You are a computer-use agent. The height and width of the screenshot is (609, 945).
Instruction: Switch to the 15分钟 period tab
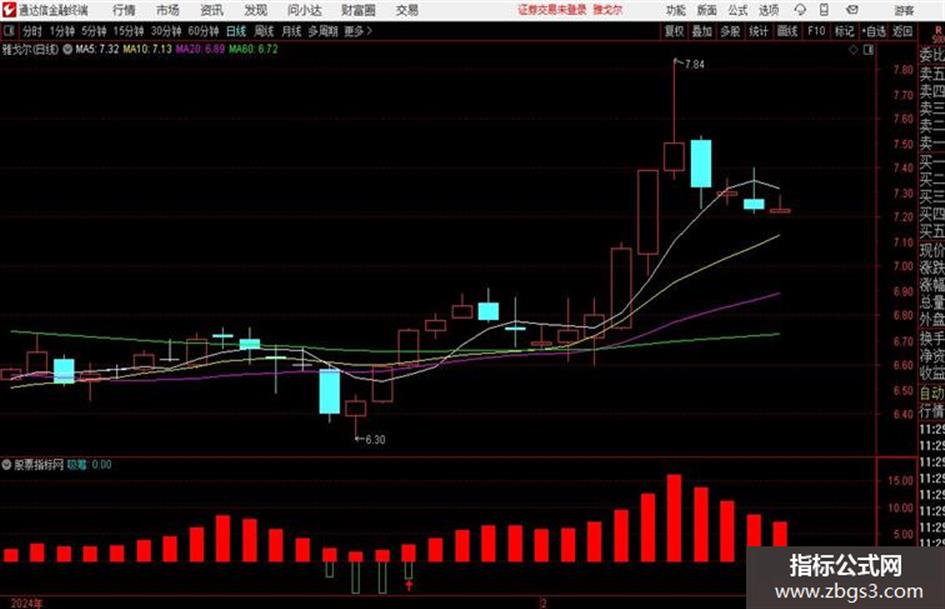129,31
